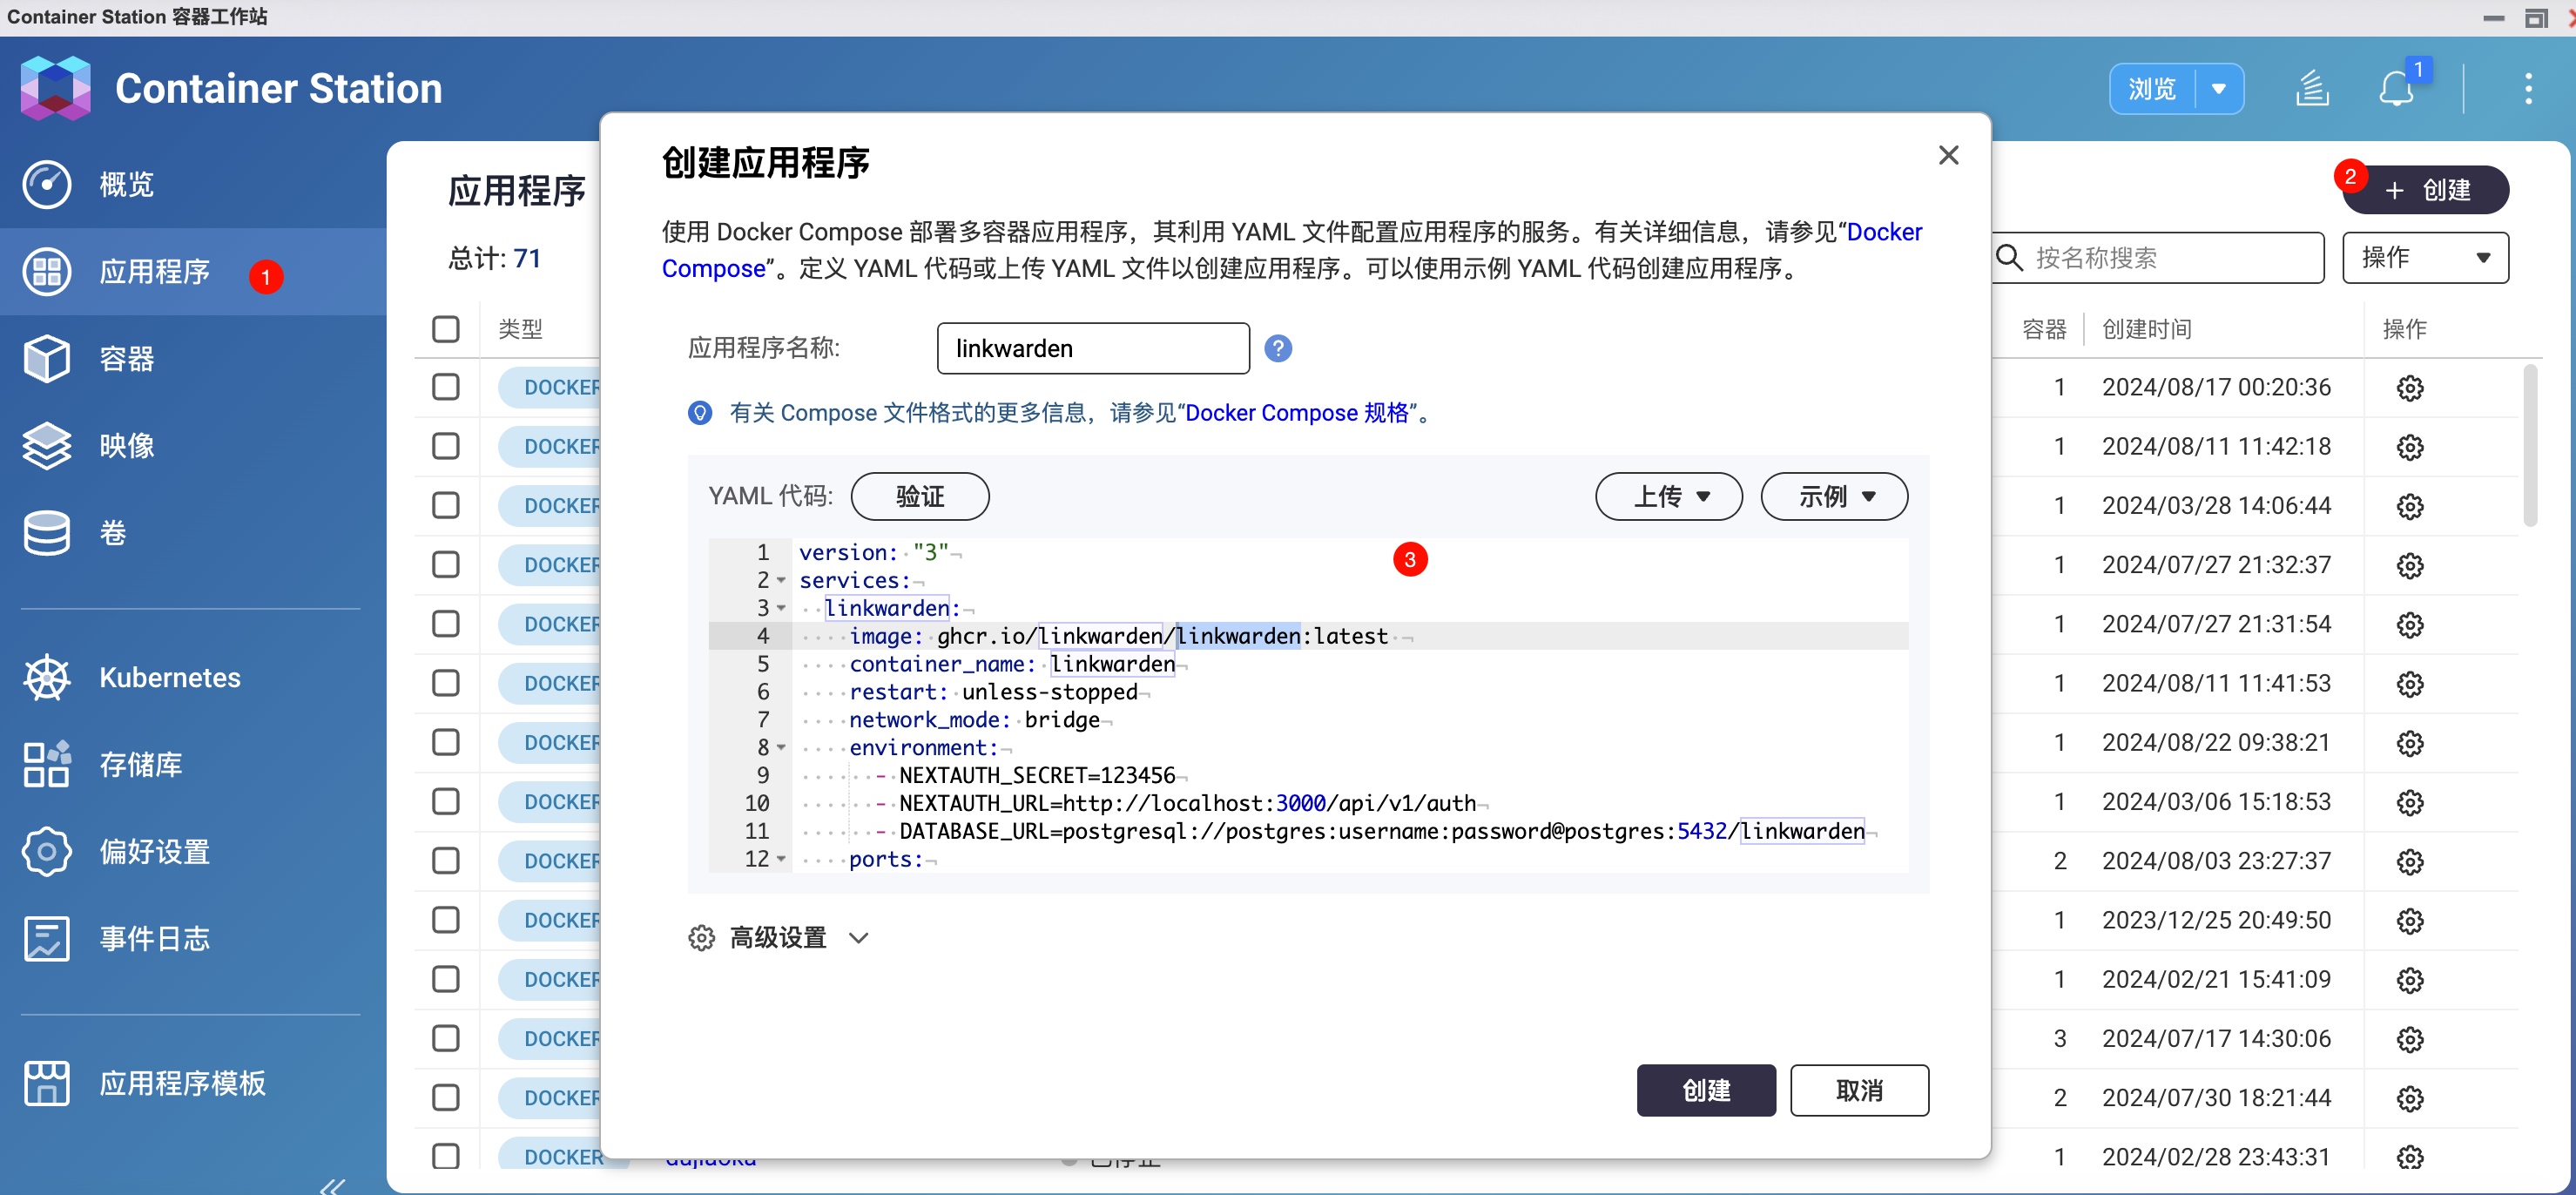Collapse the sidebar with double-chevron icon

333,1185
